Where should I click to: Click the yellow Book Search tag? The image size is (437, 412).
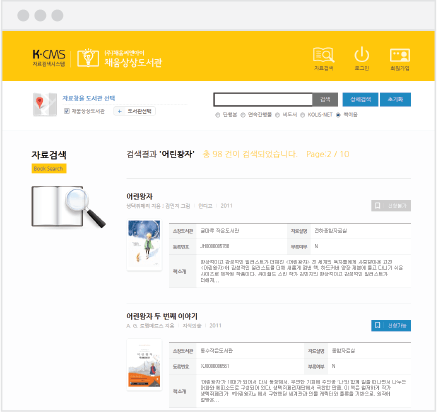click(x=49, y=169)
